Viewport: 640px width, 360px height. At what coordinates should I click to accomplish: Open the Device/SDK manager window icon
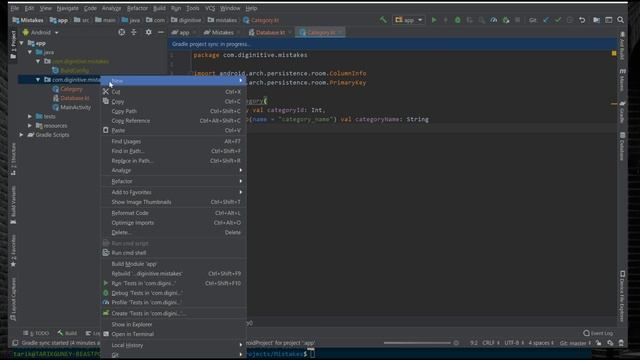(609, 20)
